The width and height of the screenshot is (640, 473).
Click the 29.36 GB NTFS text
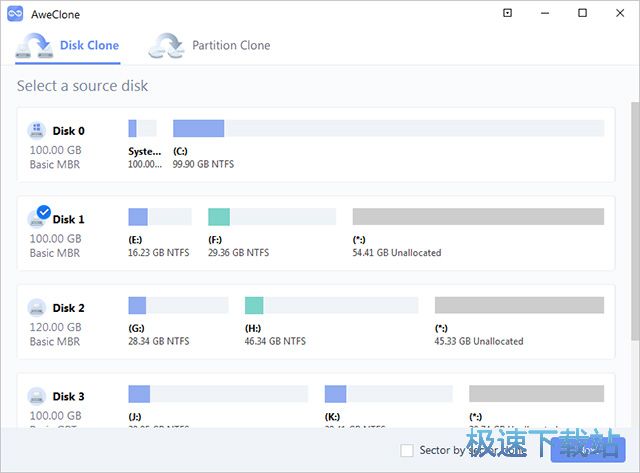point(238,253)
